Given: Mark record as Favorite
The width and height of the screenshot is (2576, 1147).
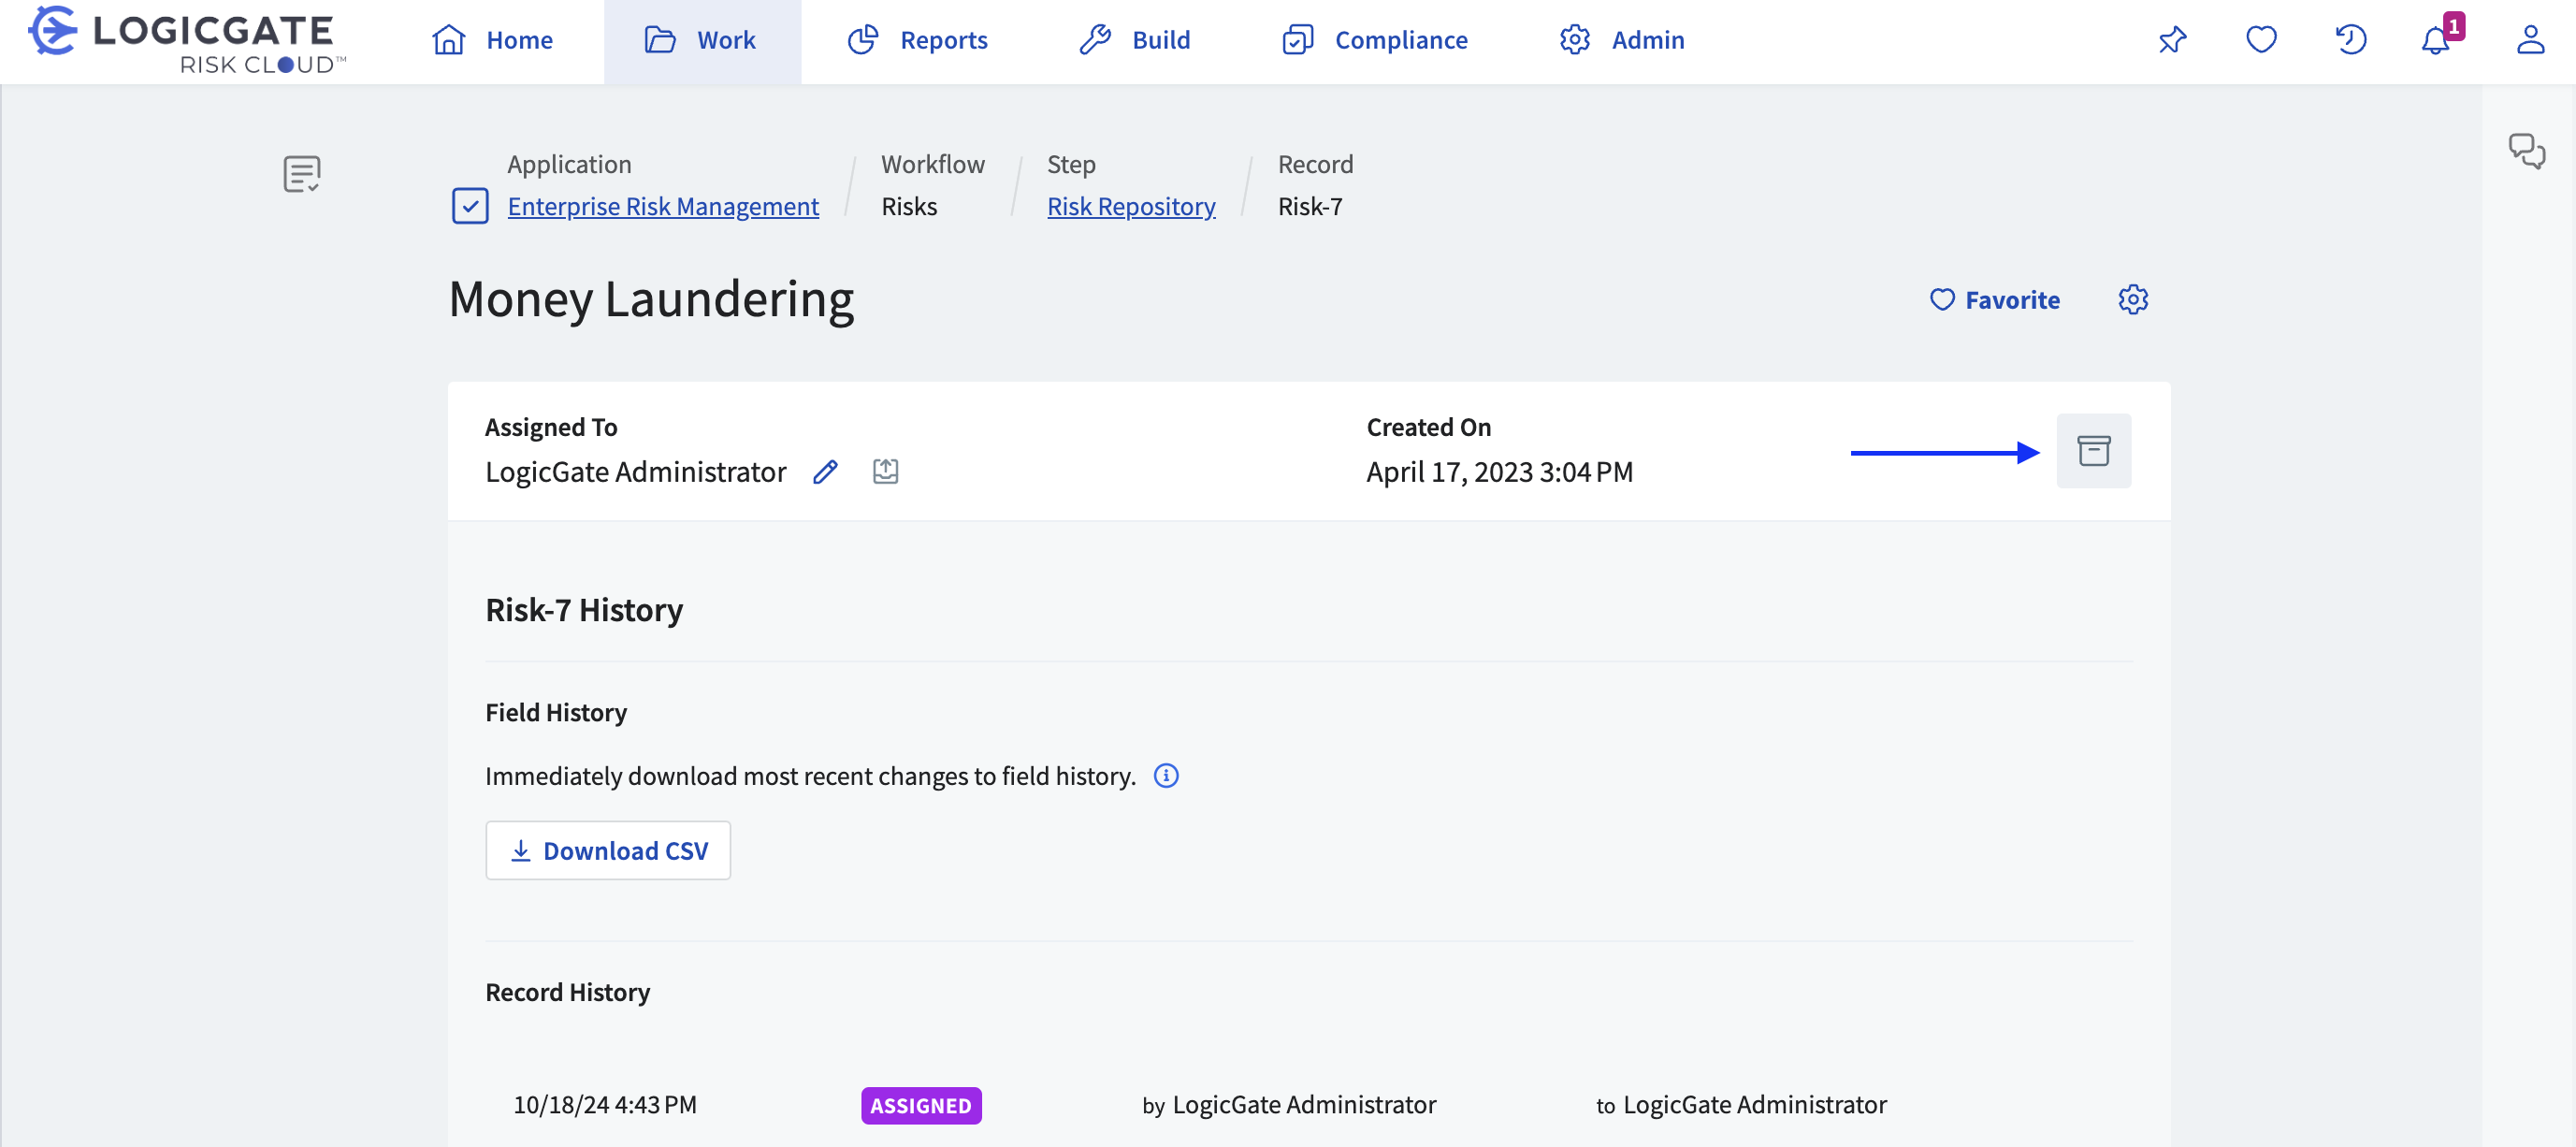Looking at the screenshot, I should pos(1994,300).
